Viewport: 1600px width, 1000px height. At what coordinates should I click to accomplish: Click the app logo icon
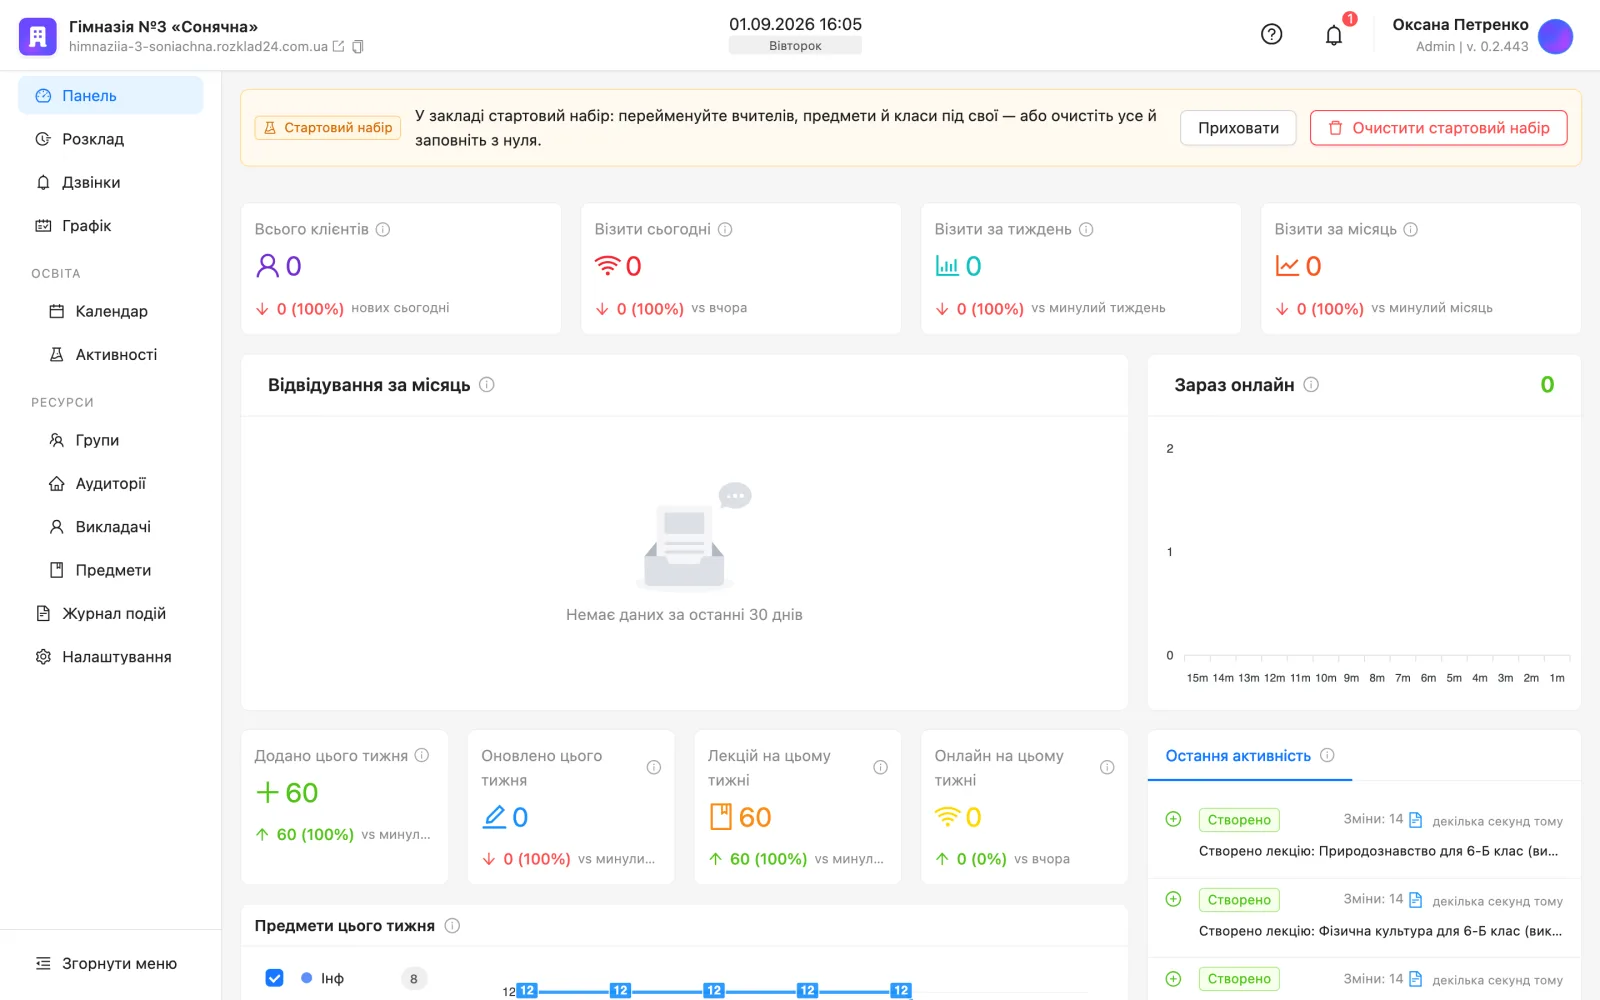tap(38, 37)
